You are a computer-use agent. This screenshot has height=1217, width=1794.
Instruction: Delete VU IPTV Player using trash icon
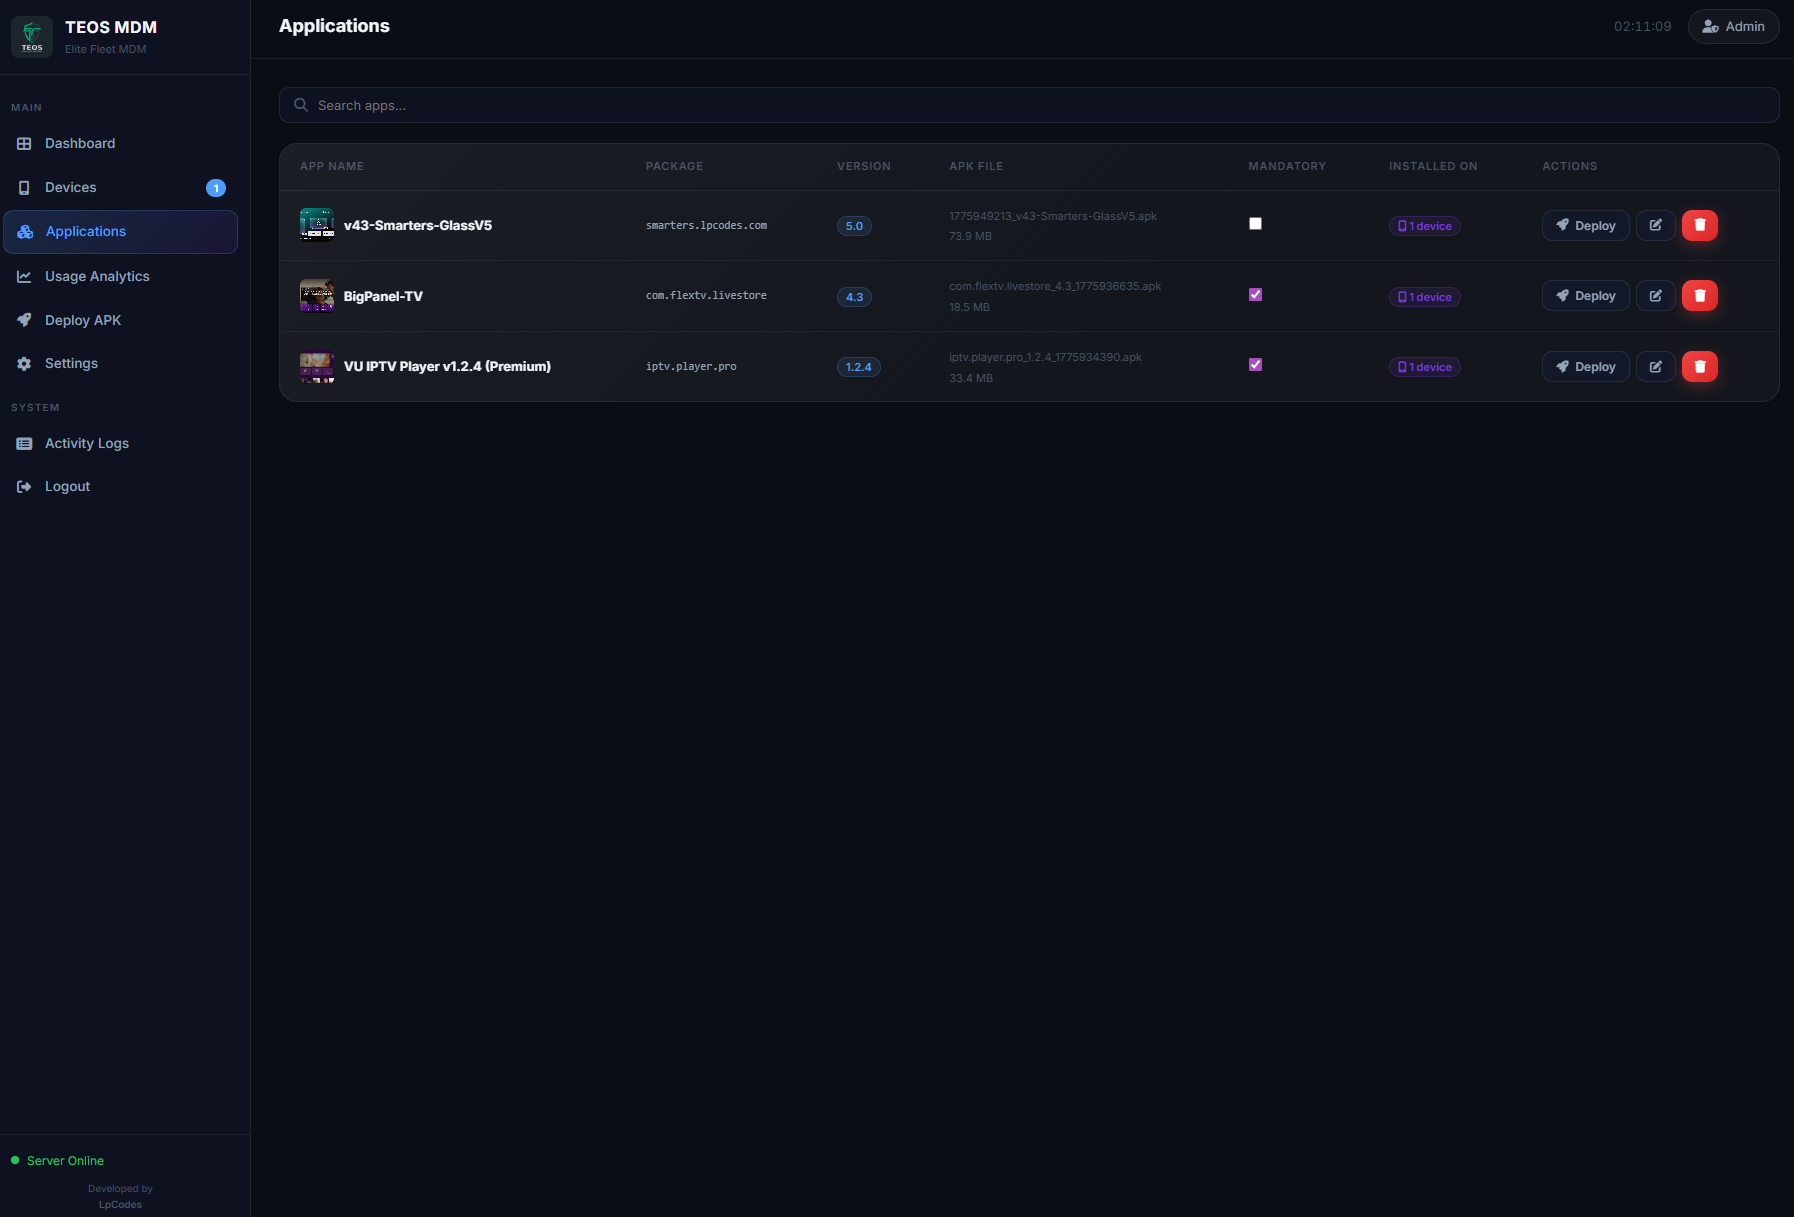tap(1699, 367)
